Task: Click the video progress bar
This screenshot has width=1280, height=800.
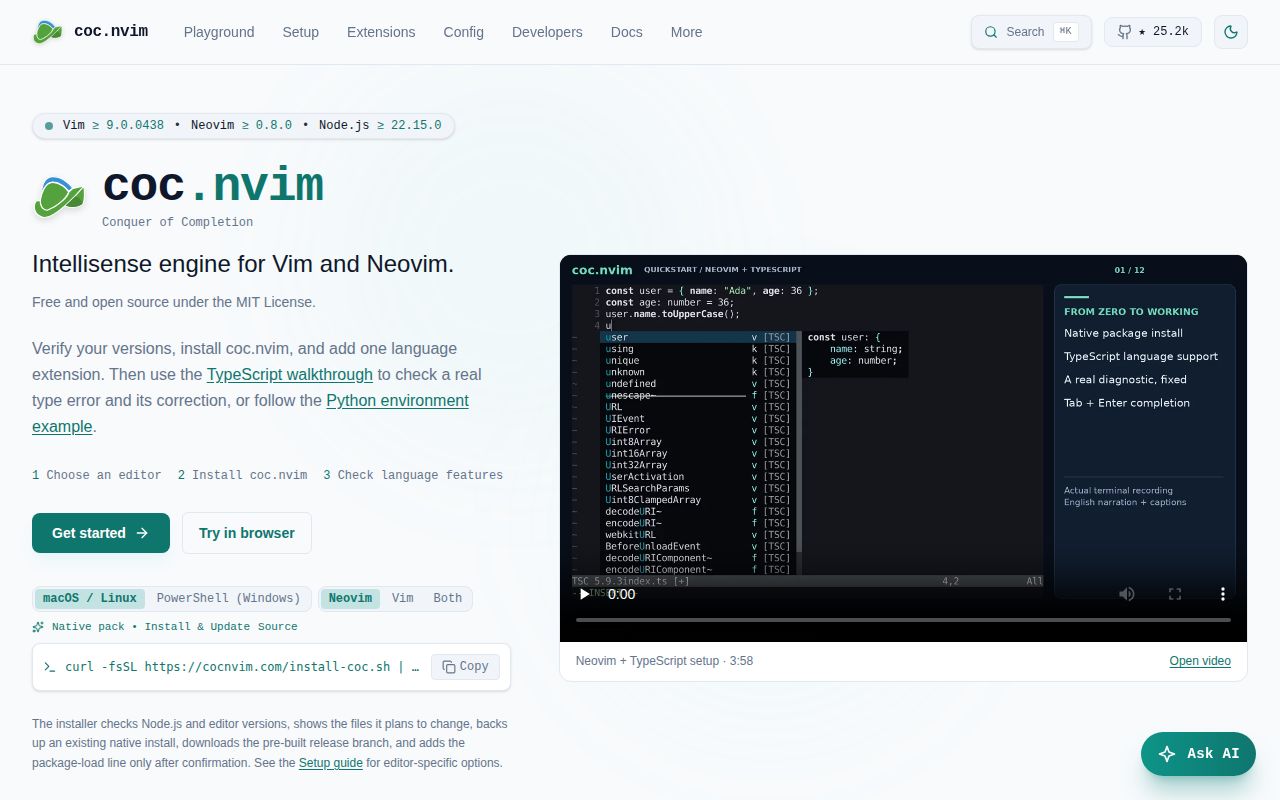Action: click(903, 620)
